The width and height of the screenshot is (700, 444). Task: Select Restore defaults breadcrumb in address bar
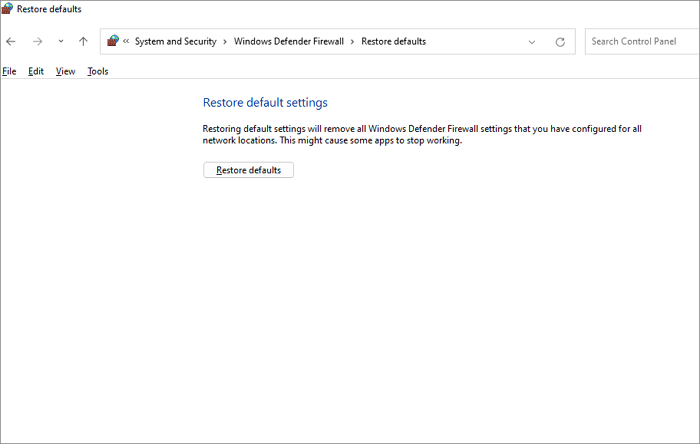click(393, 42)
